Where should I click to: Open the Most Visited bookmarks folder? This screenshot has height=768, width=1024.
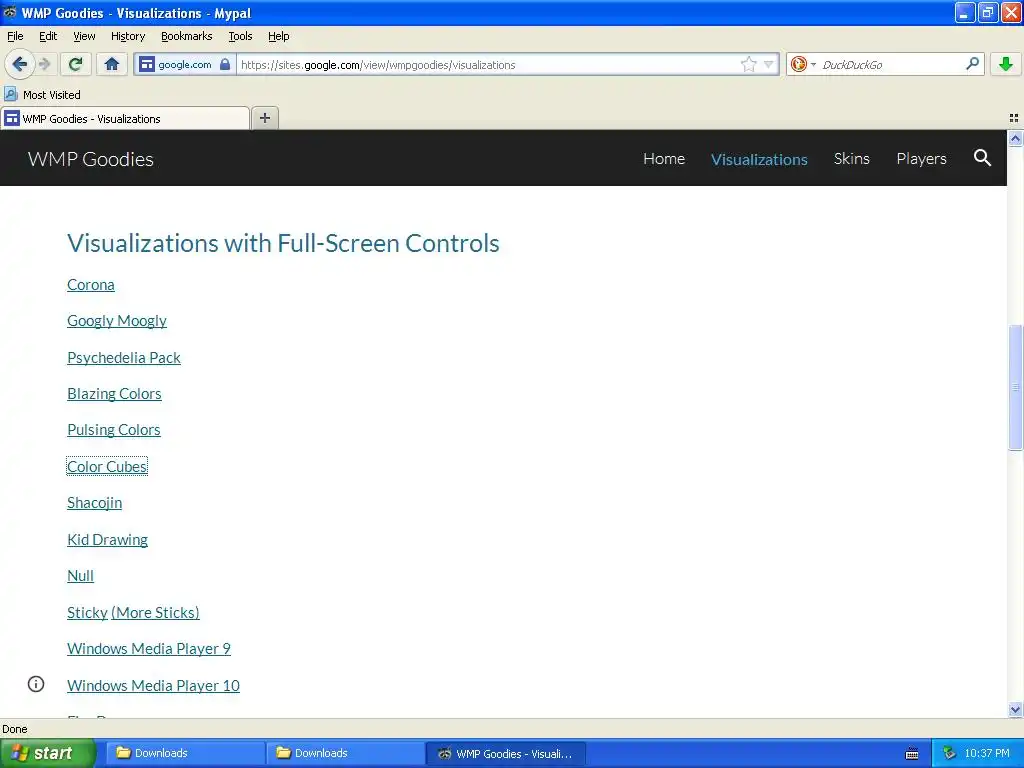pos(42,95)
